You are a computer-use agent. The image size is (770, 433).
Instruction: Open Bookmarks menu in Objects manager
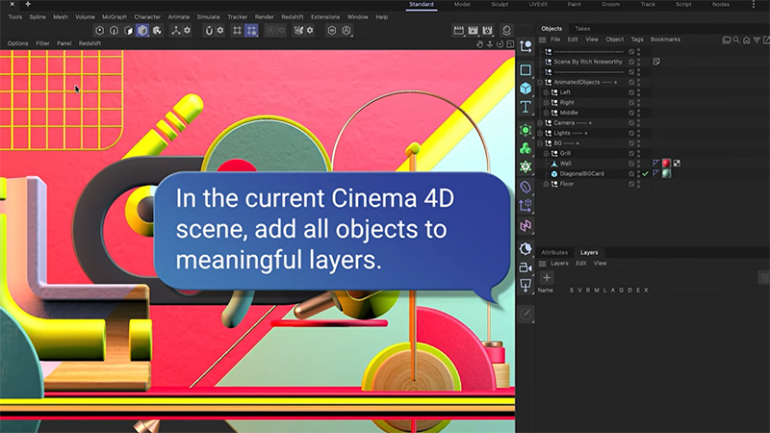point(665,39)
